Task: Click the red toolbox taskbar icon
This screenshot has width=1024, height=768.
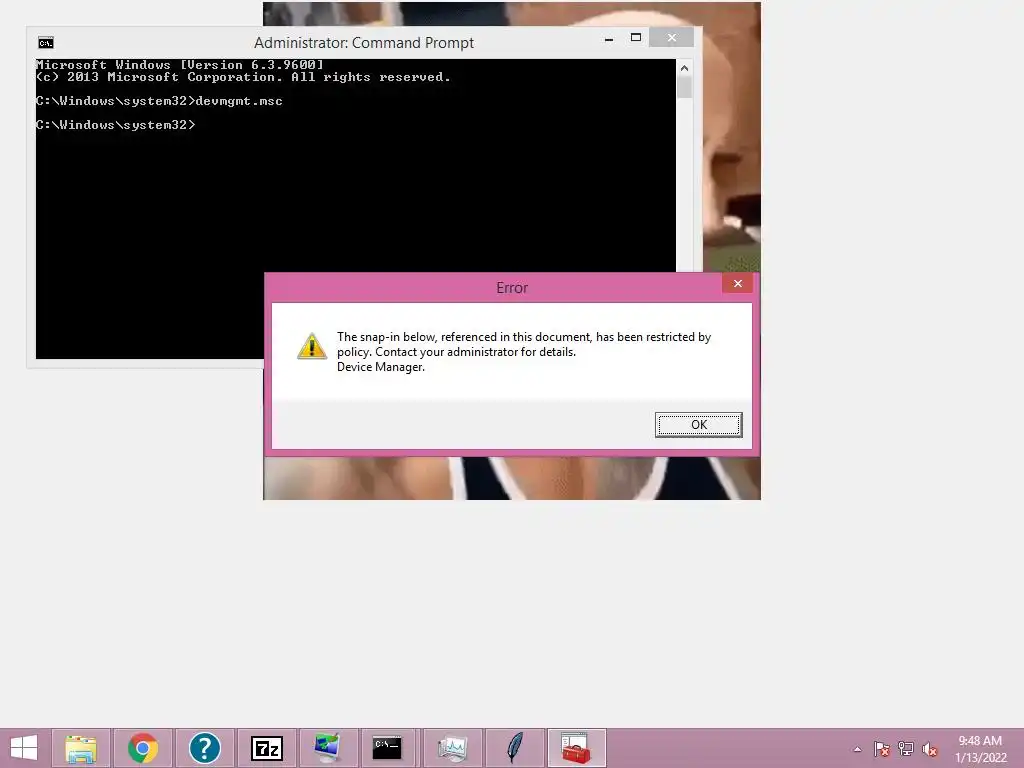Action: [x=576, y=748]
